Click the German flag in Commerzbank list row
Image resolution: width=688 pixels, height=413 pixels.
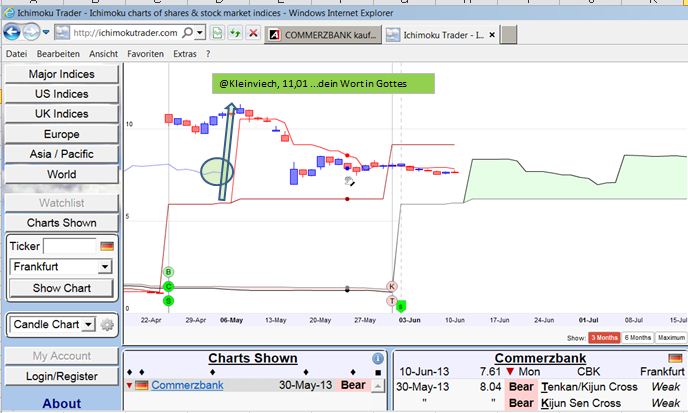(x=141, y=386)
